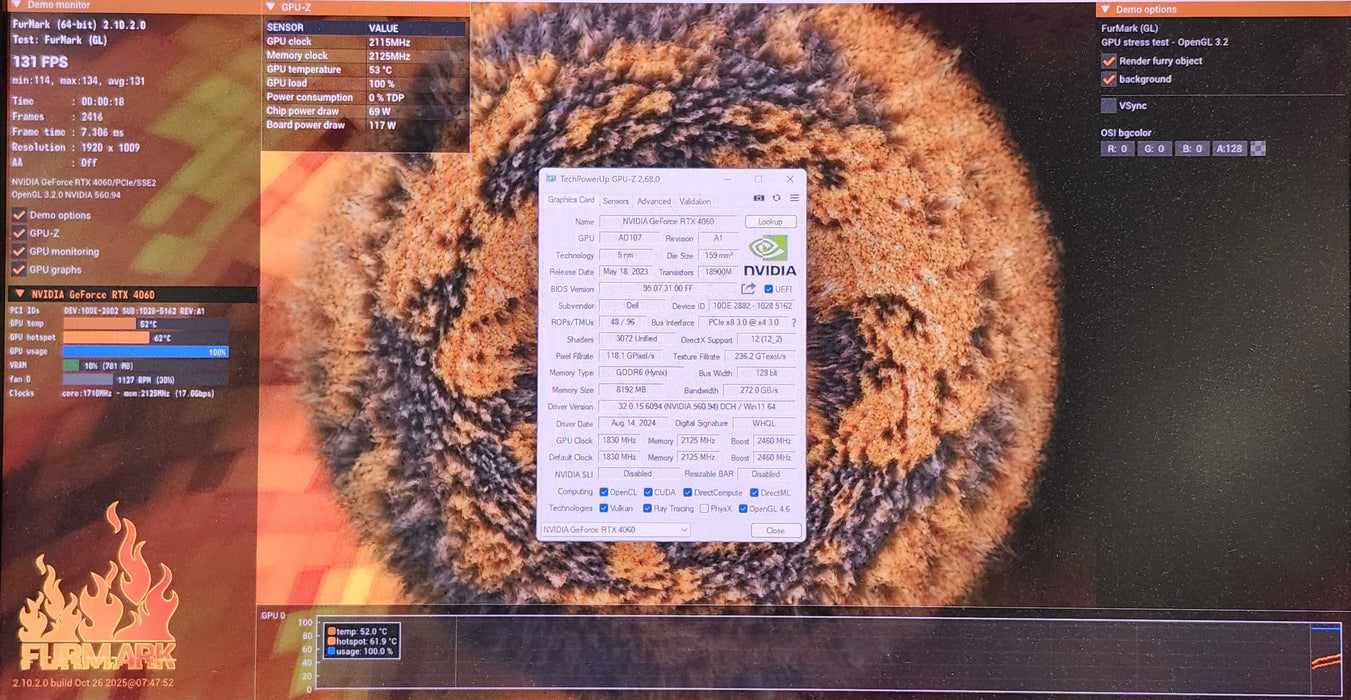Click the Bus Interface question mark
This screenshot has height=700, width=1351.
pyautogui.click(x=794, y=322)
